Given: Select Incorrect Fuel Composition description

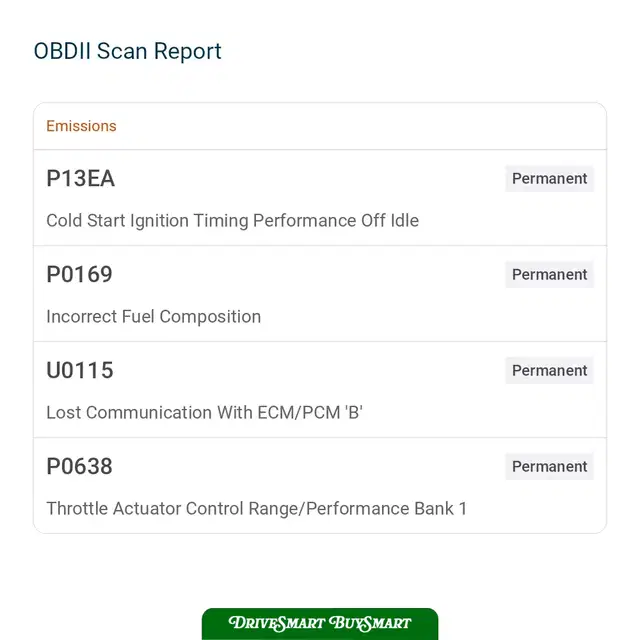Looking at the screenshot, I should point(154,317).
